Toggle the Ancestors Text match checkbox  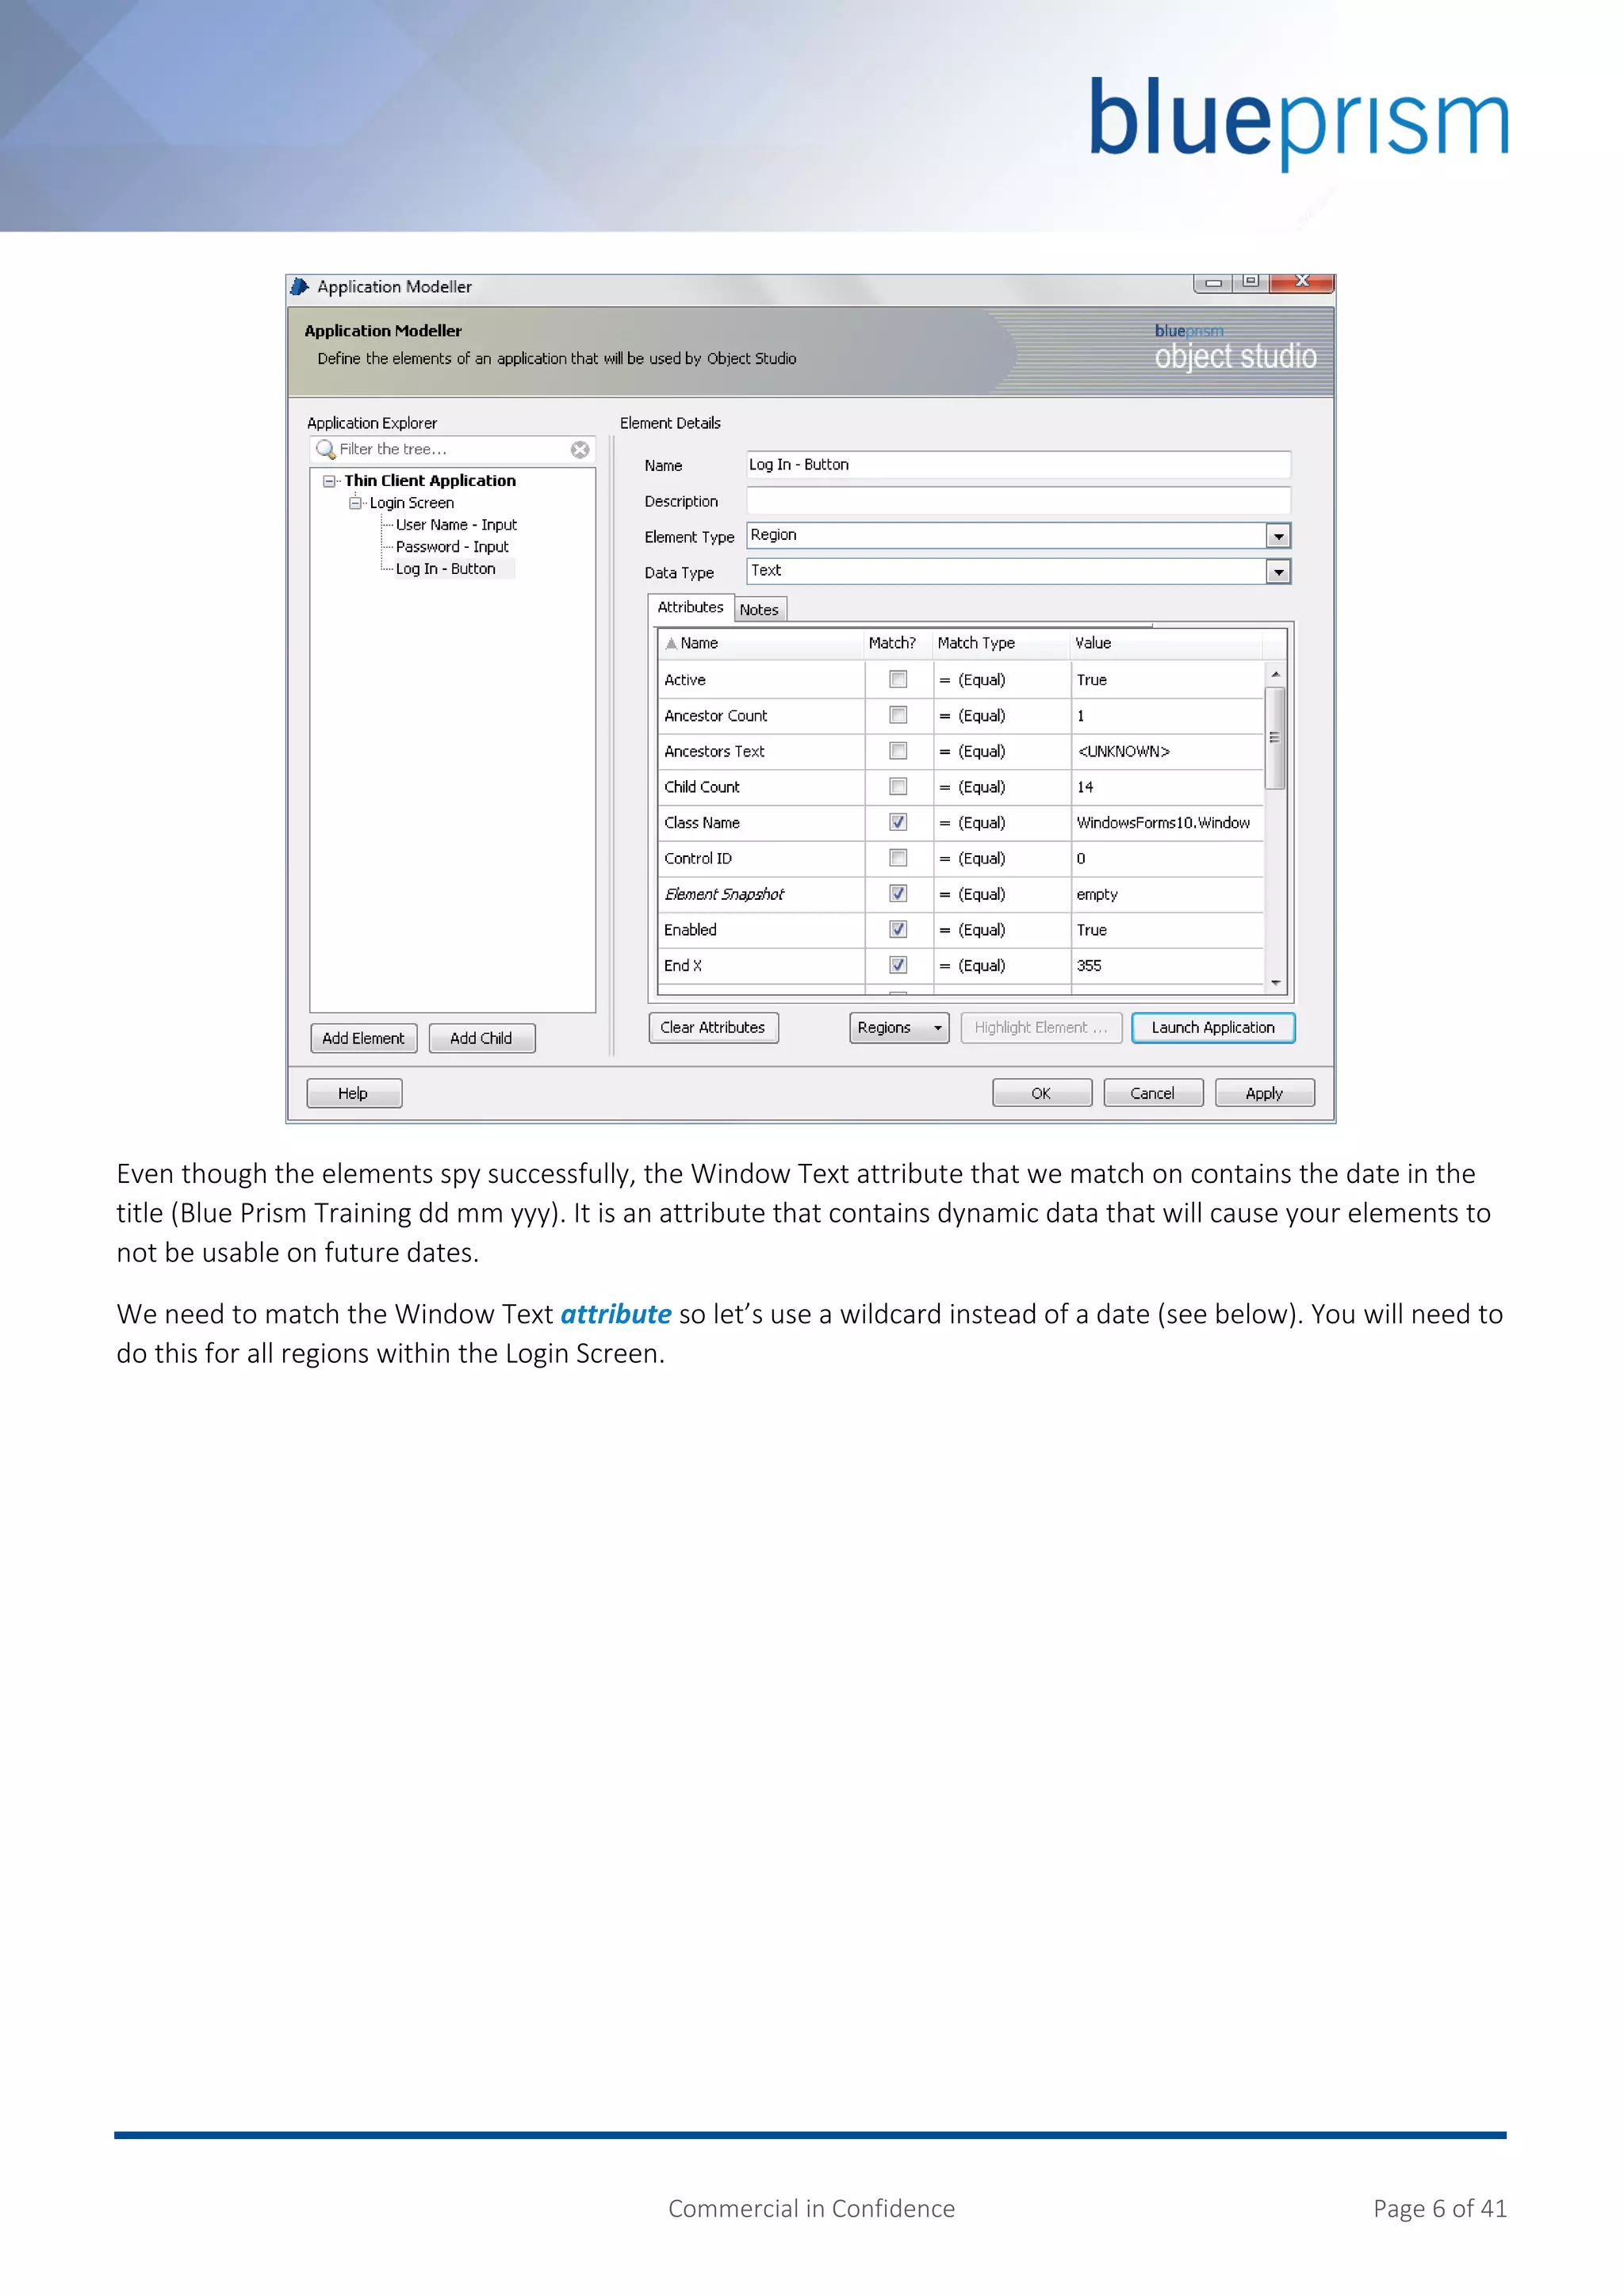(x=898, y=751)
